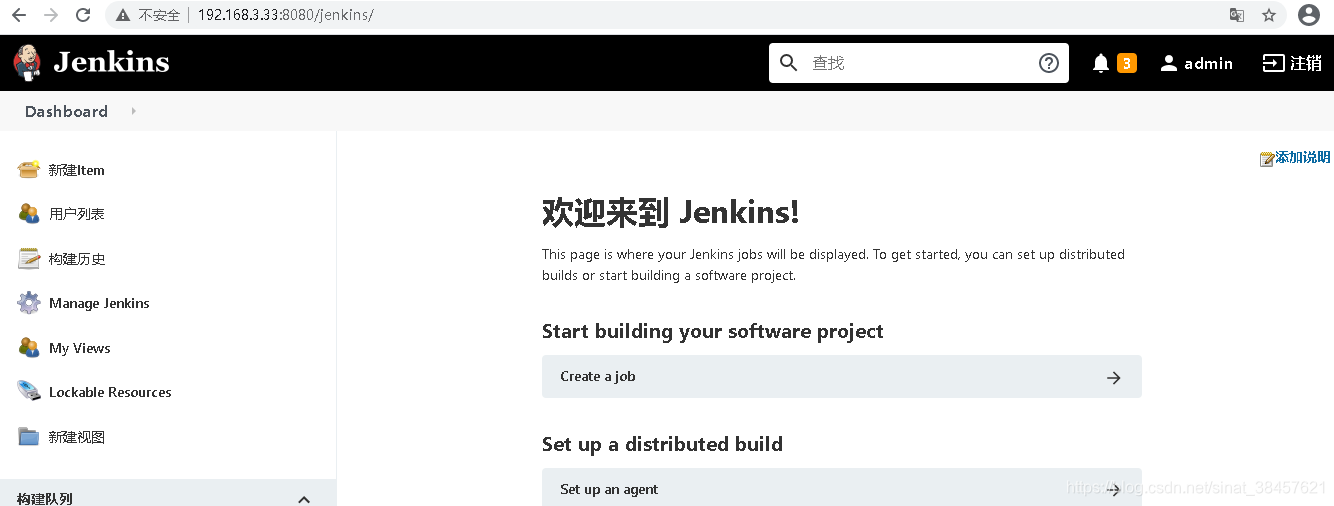Click the Set up a distributed build heading
The height and width of the screenshot is (506, 1334).
(662, 444)
